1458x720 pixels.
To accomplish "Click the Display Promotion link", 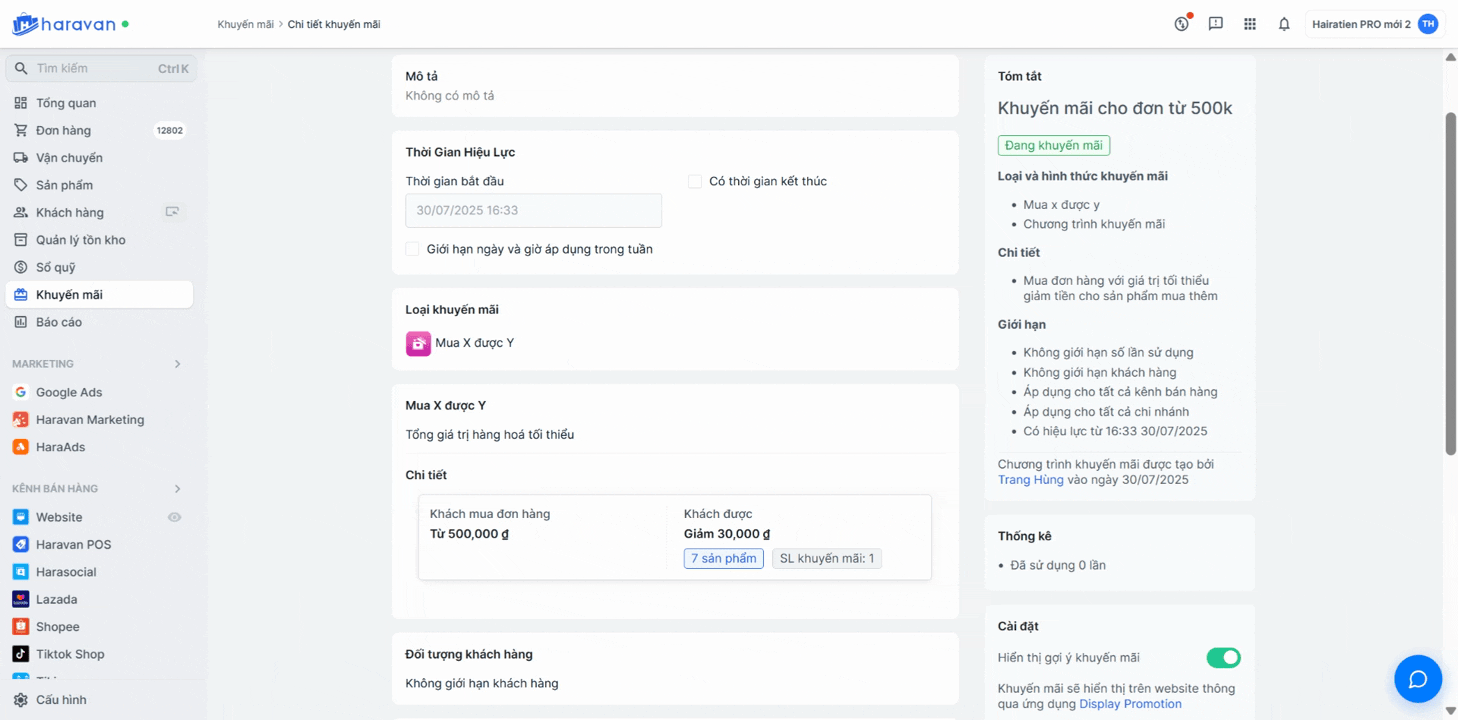I will point(1130,704).
